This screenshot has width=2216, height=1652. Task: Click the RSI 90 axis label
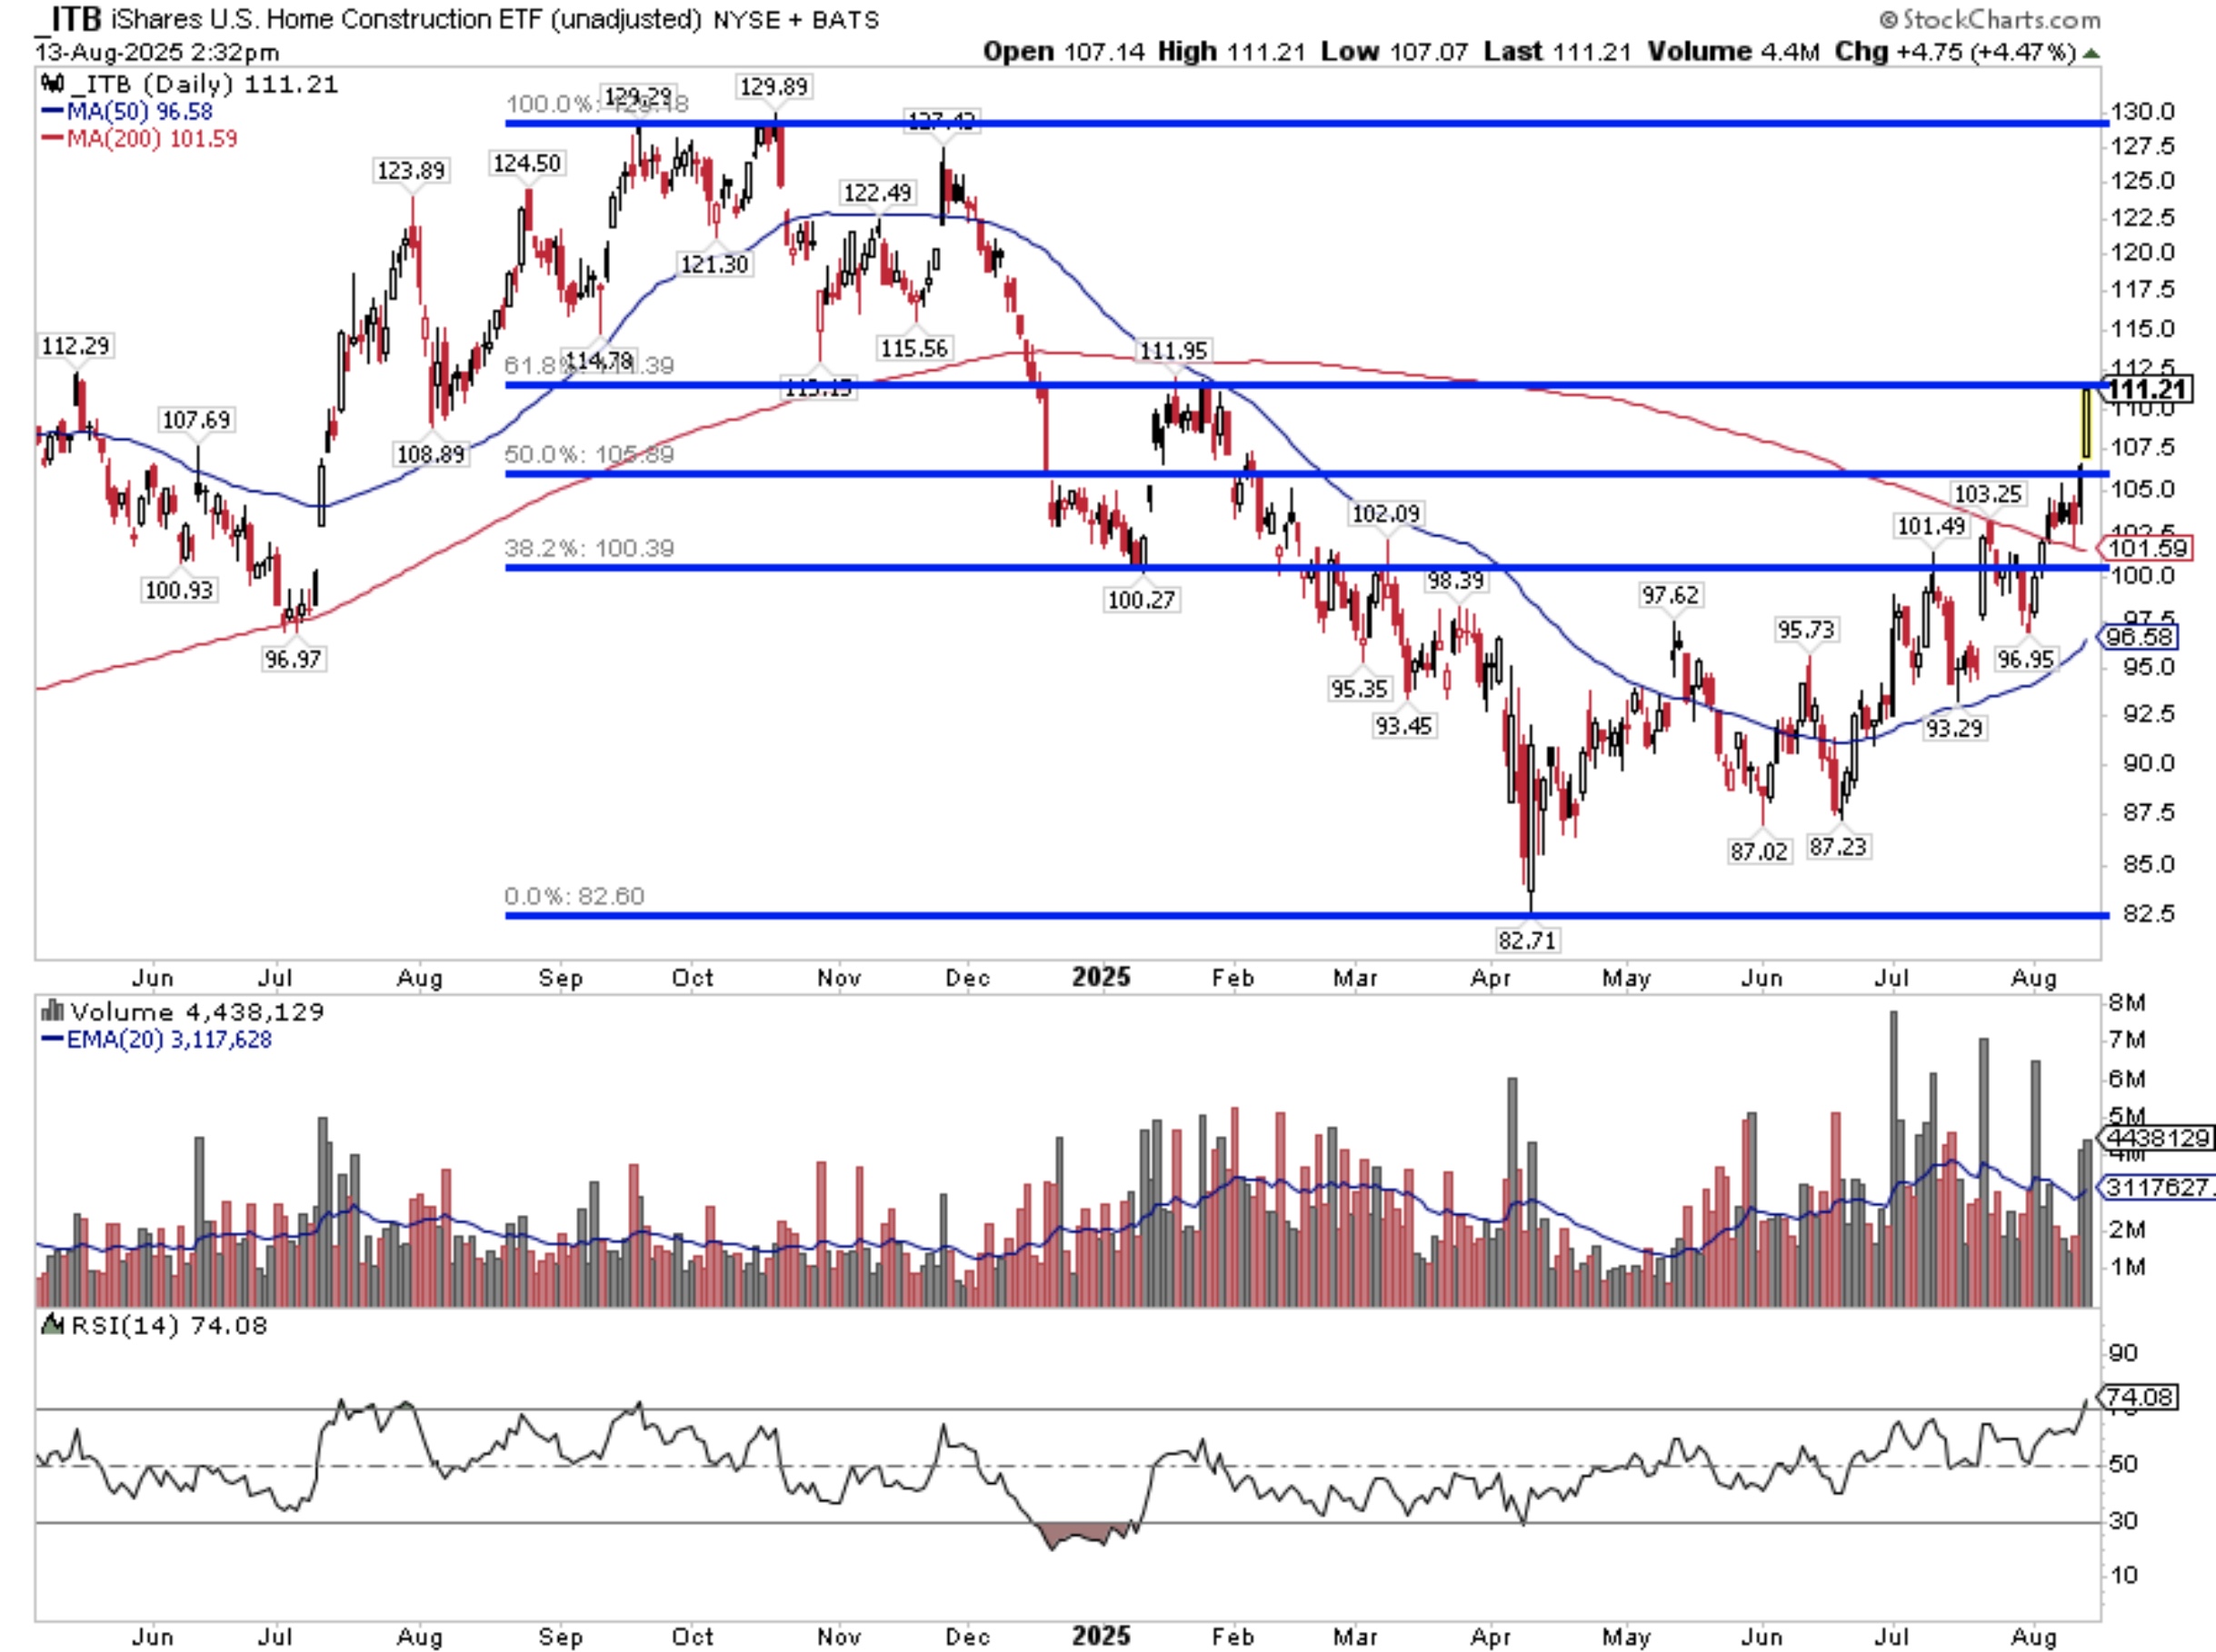2123,1353
